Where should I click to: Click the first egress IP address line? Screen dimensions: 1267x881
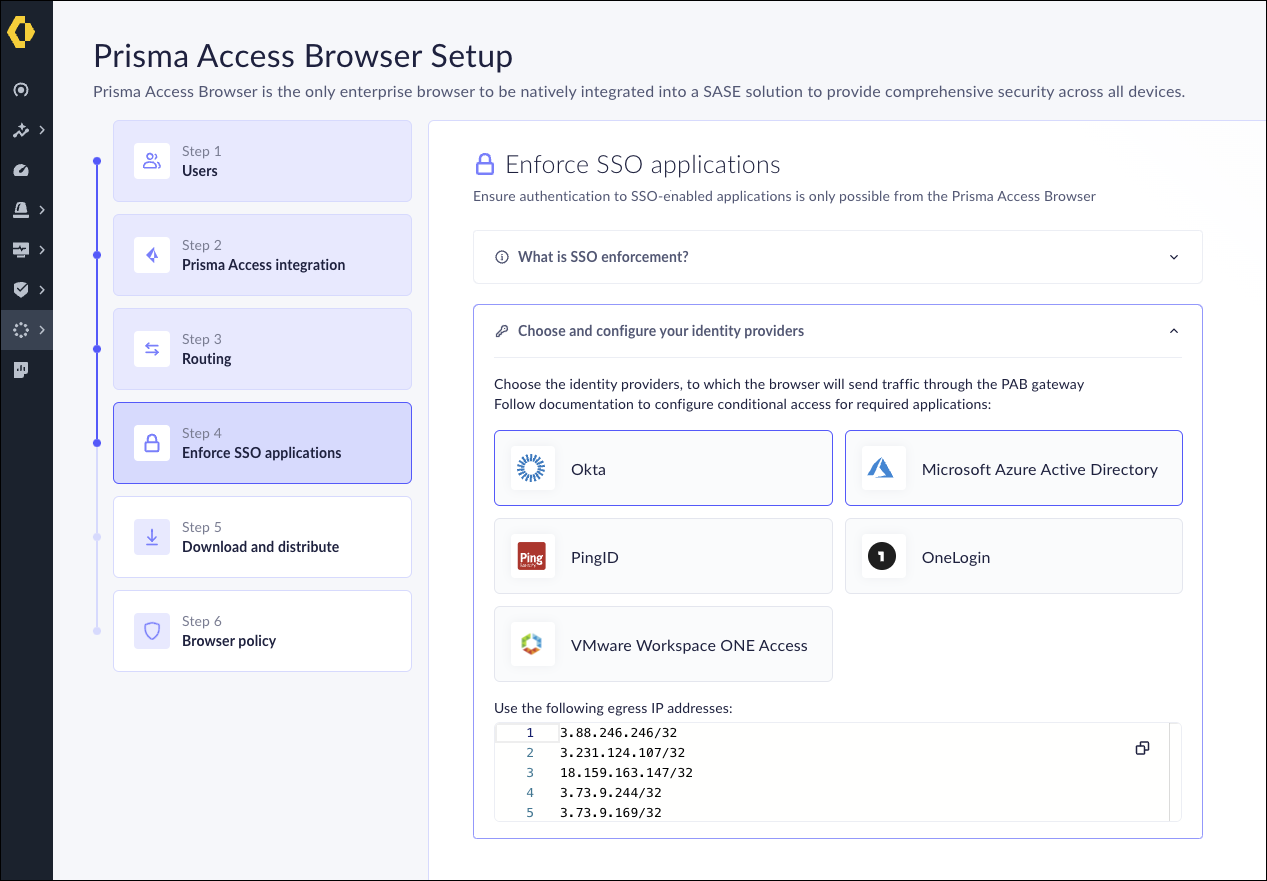[618, 733]
